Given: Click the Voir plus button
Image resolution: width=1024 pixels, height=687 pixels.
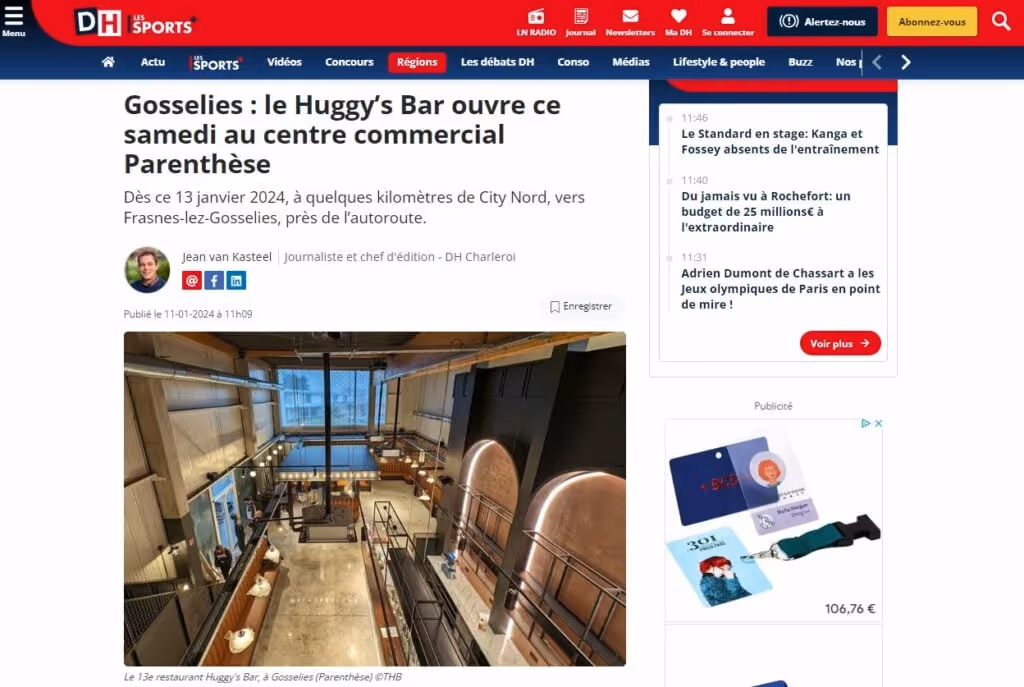Looking at the screenshot, I should click(x=840, y=344).
